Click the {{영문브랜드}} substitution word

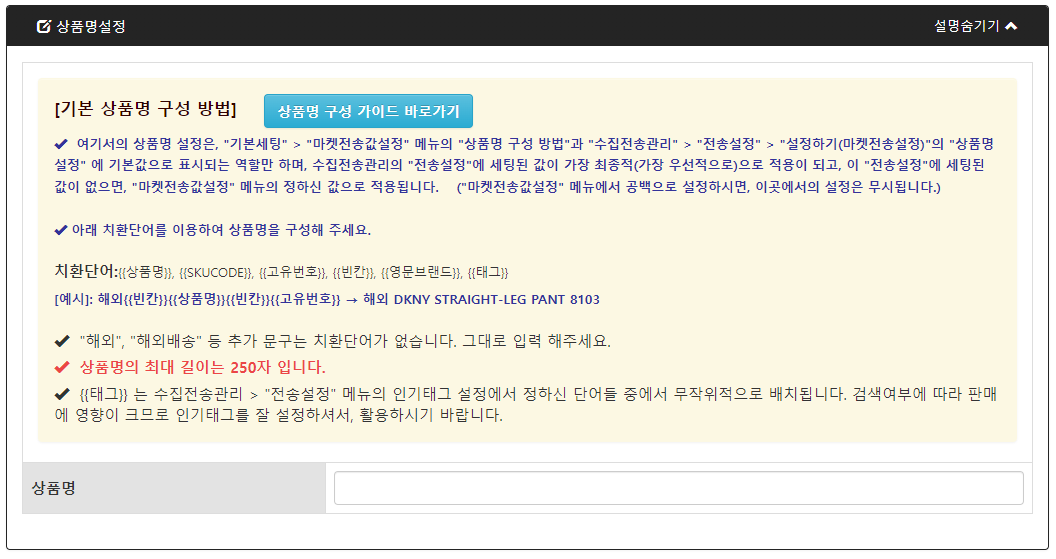pos(421,273)
